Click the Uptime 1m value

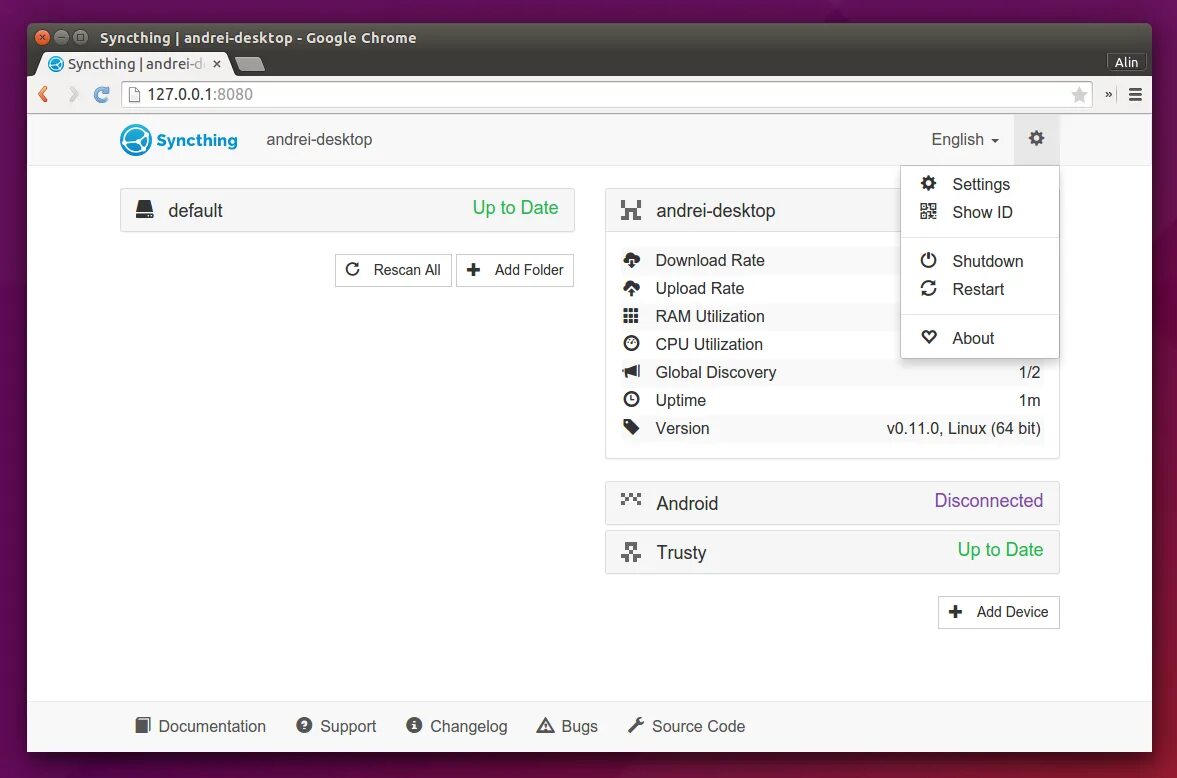(1029, 400)
